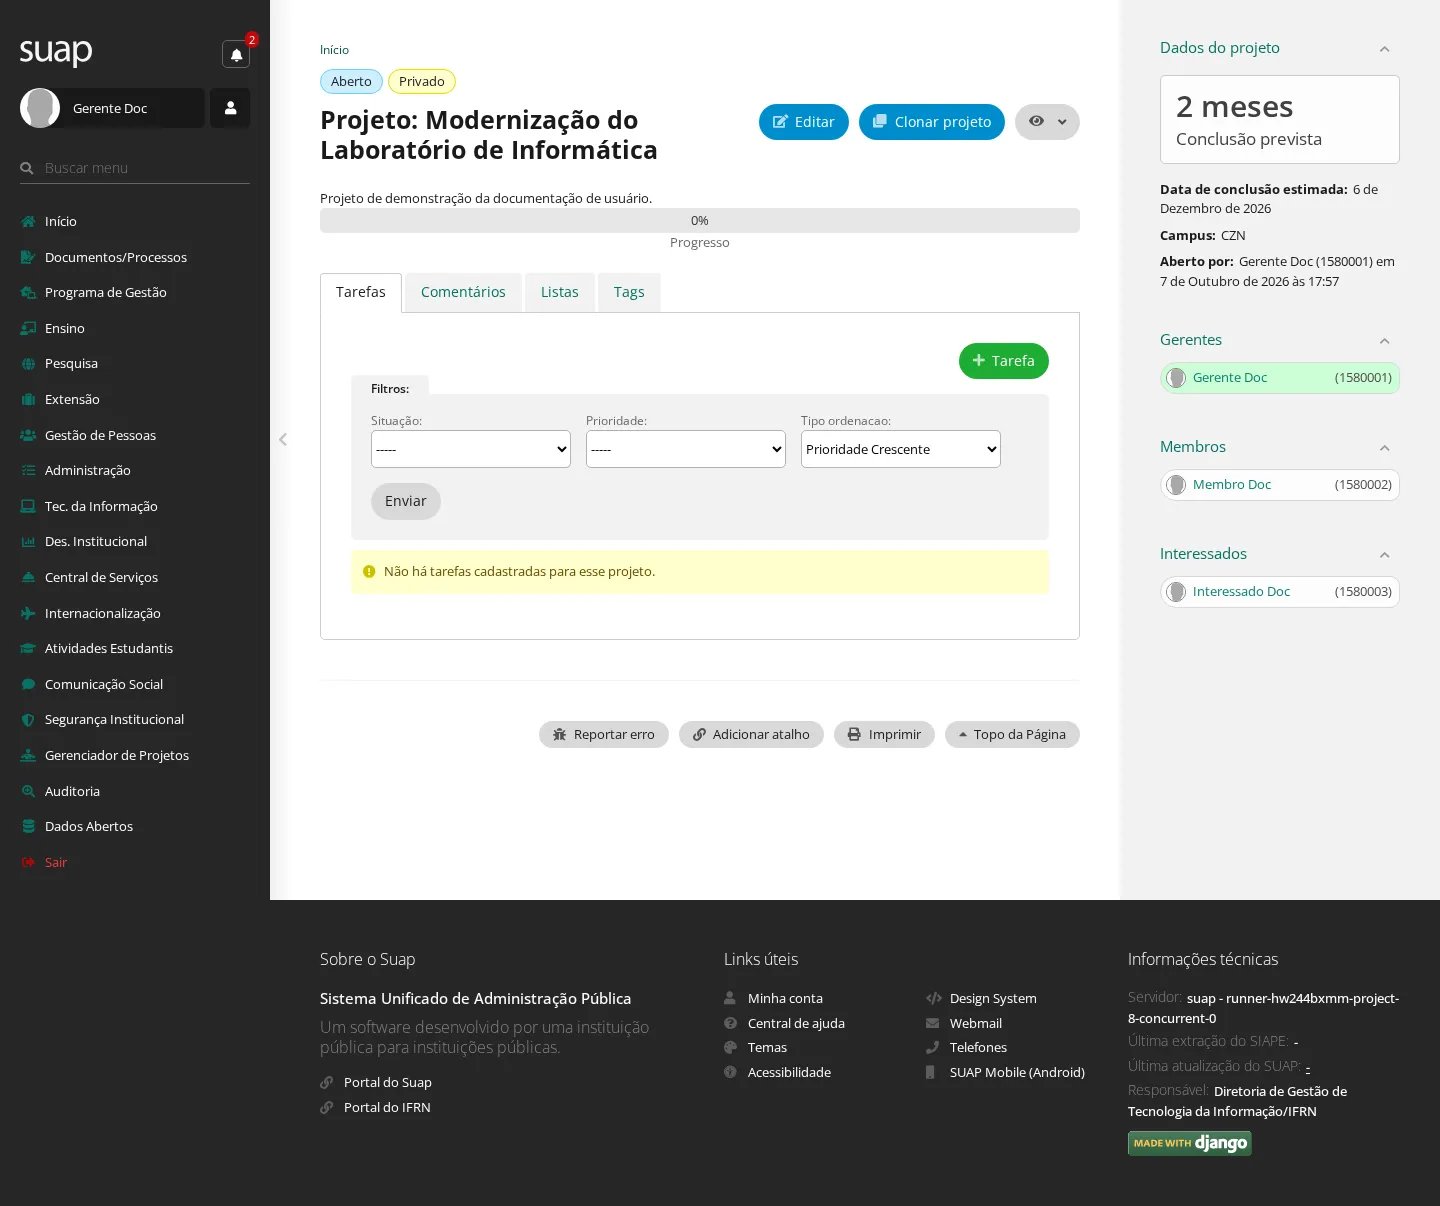The height and width of the screenshot is (1206, 1440).
Task: Open the eye visibility dropdown button
Action: 1047,122
